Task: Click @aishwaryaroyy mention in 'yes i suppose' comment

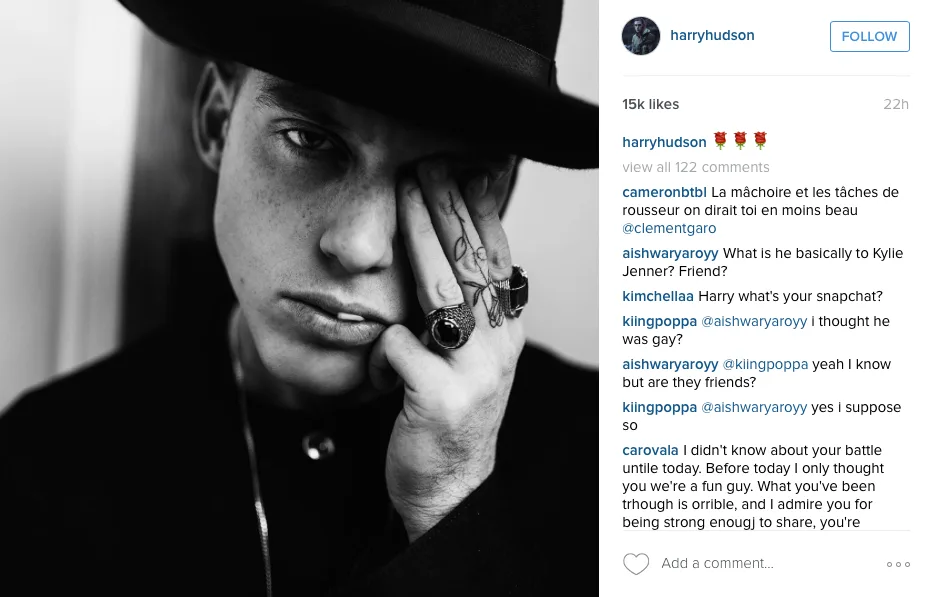Action: [754, 407]
